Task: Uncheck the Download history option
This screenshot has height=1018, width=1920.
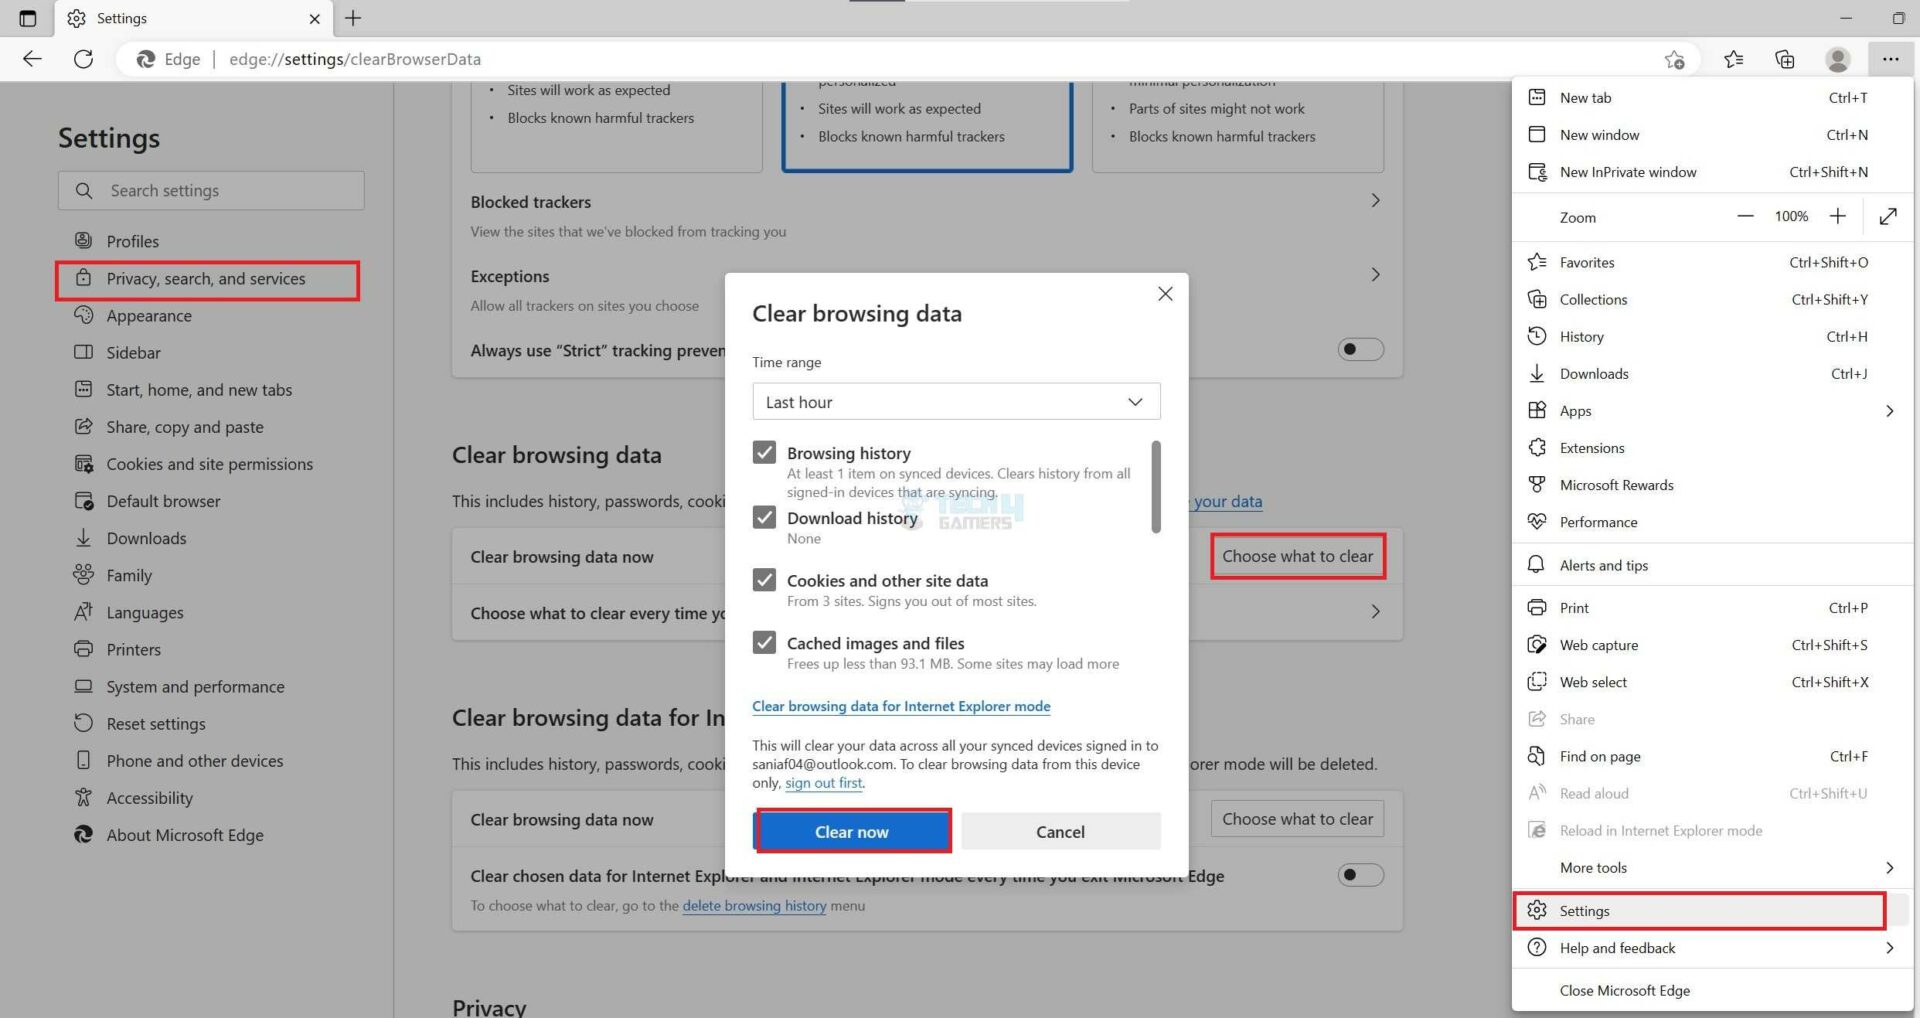Action: (765, 517)
